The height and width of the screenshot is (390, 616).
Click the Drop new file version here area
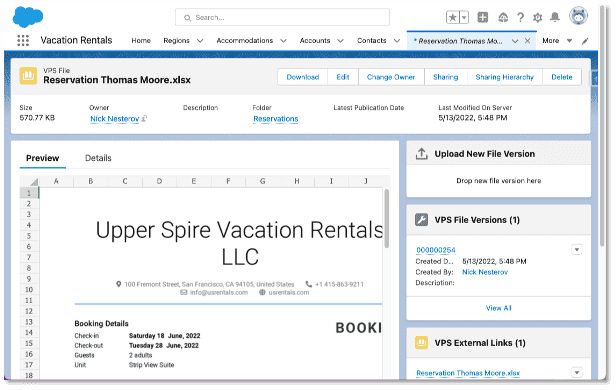pyautogui.click(x=499, y=181)
